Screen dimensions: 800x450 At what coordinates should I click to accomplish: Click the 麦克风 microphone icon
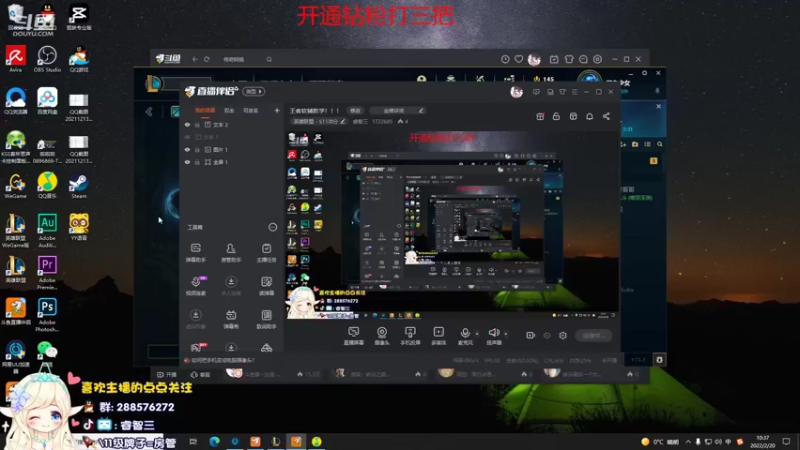pos(465,335)
